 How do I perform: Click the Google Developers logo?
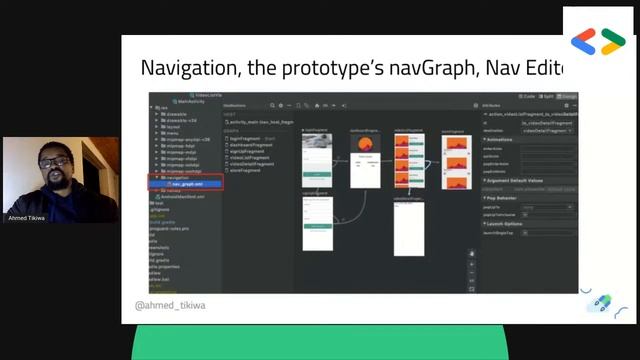coord(598,41)
